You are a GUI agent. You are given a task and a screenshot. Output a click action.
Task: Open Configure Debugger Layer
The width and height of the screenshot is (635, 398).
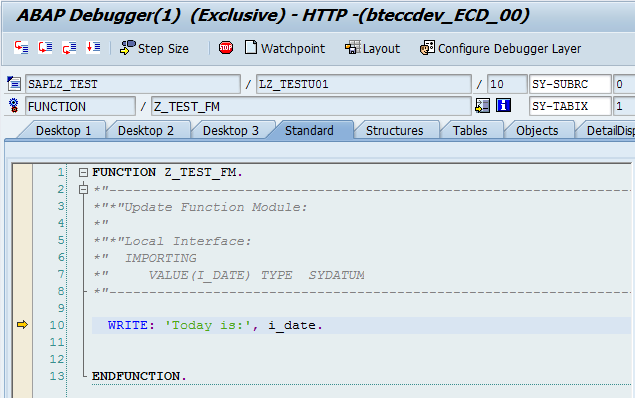(x=500, y=48)
